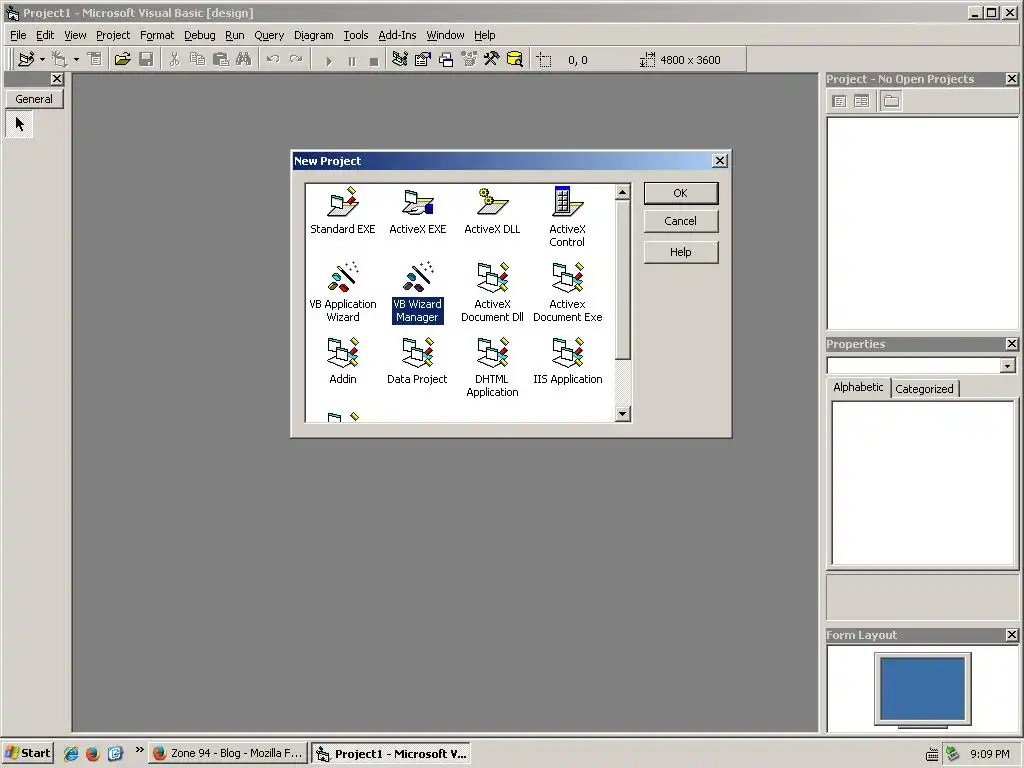Click the Undo toolbar icon
Viewport: 1024px width, 768px height.
273,59
